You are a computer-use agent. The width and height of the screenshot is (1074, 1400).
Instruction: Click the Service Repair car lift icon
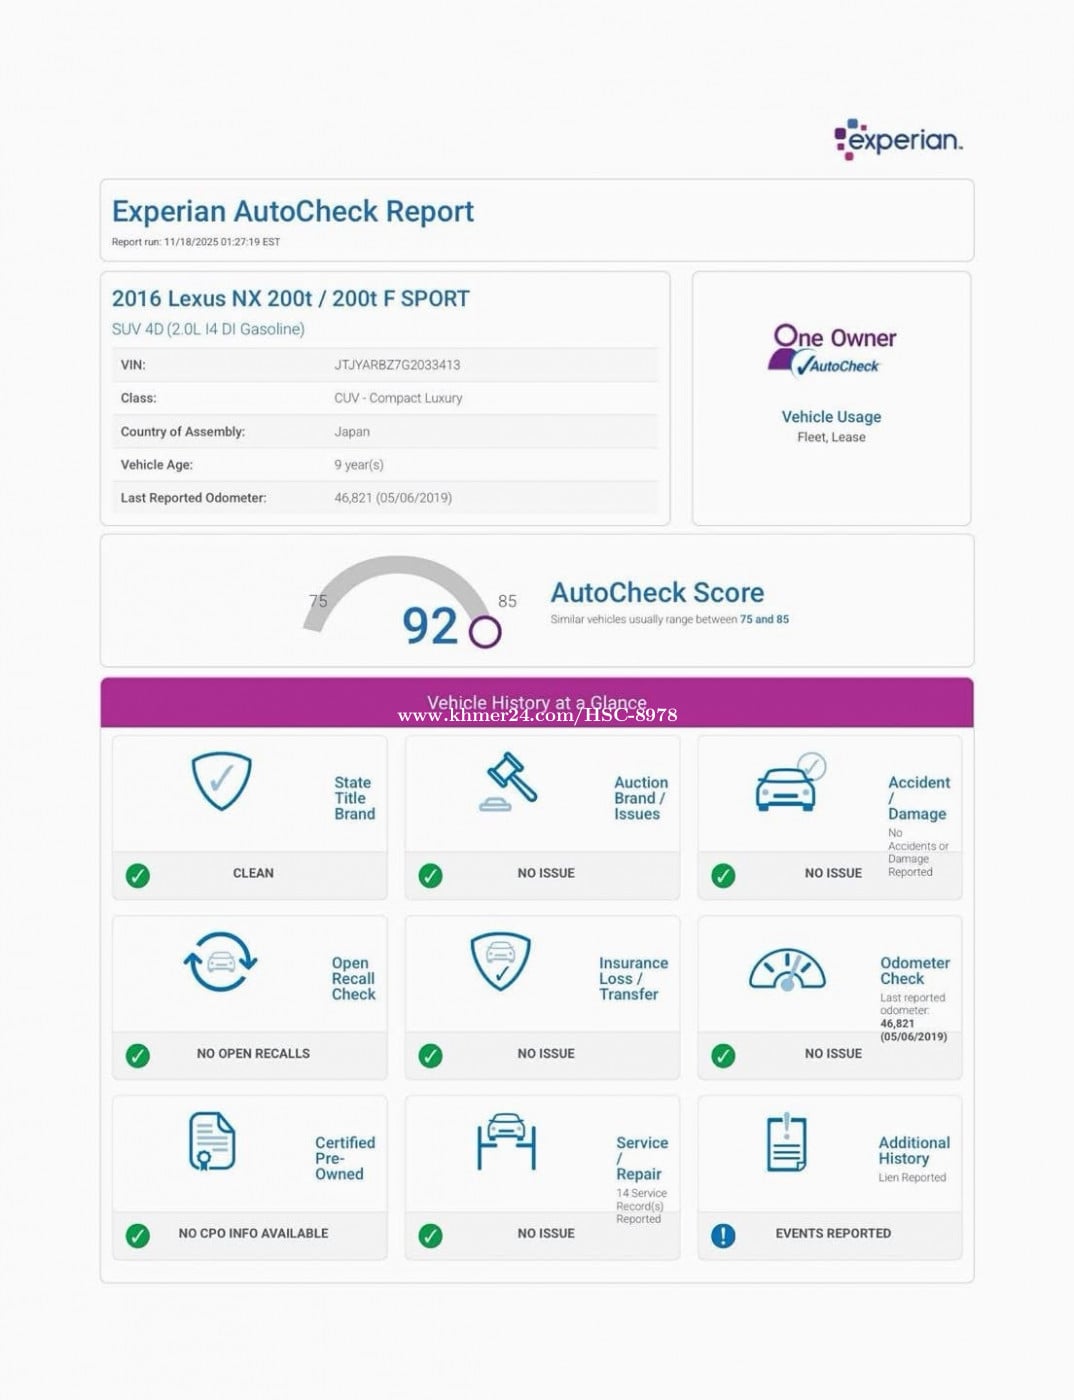(506, 1142)
